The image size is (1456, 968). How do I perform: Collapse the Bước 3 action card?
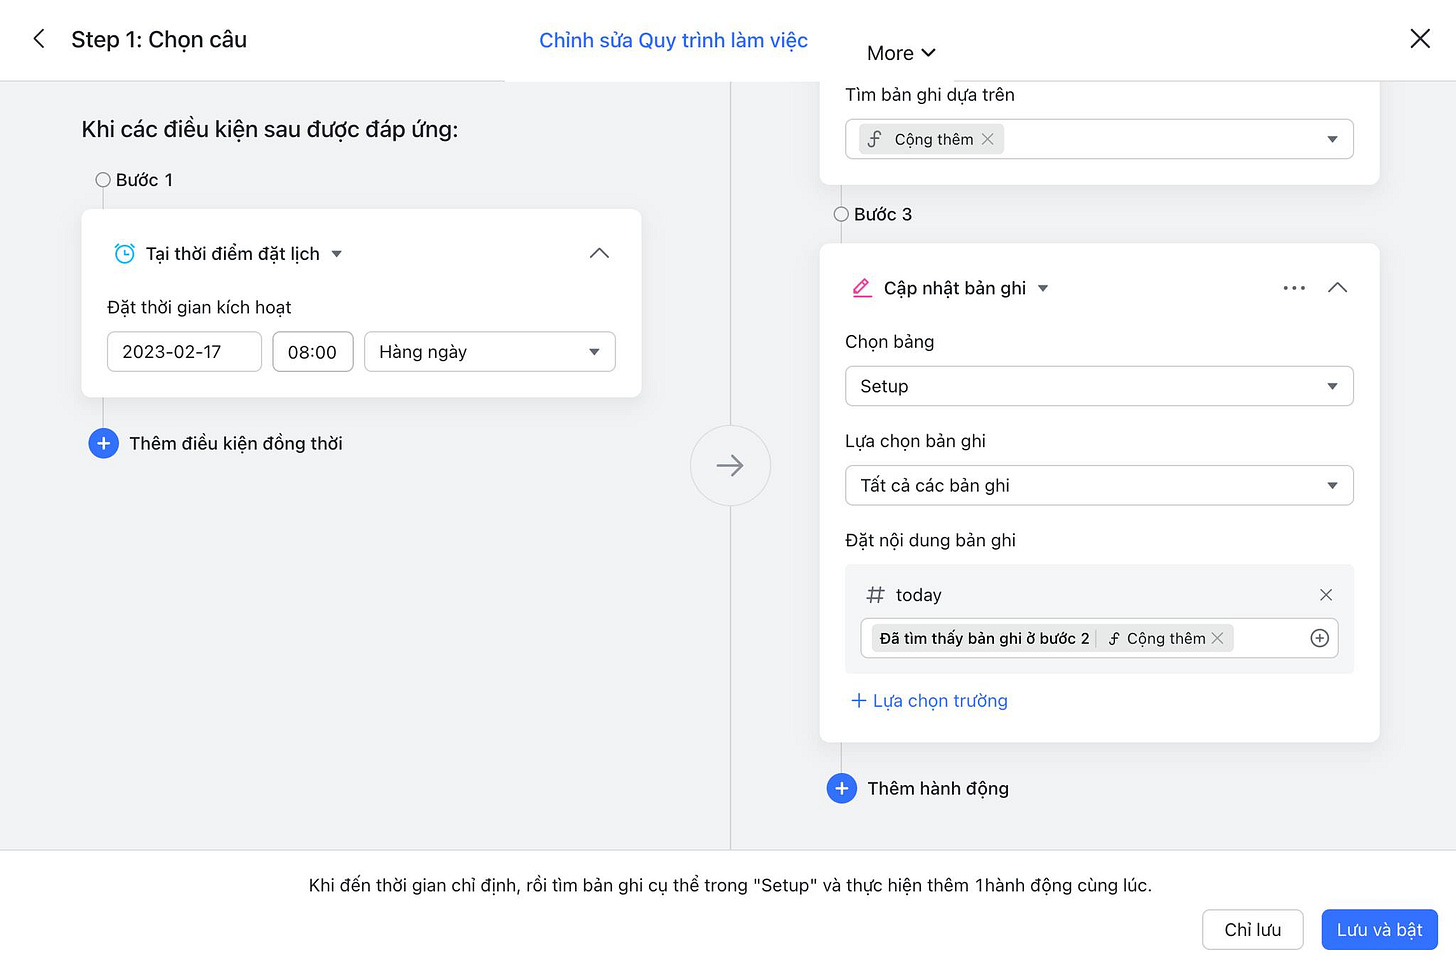(1337, 288)
